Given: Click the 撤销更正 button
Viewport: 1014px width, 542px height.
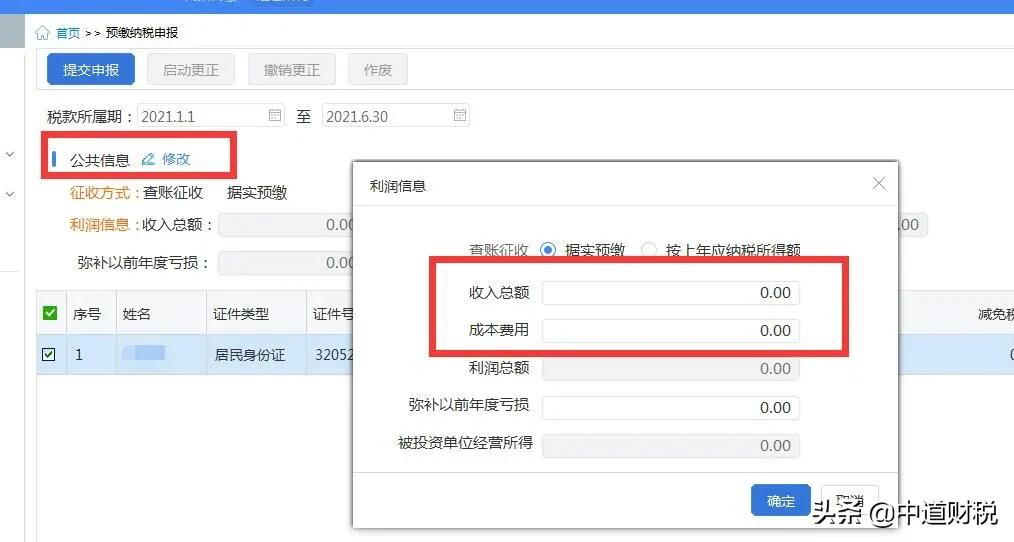Looking at the screenshot, I should (x=292, y=70).
